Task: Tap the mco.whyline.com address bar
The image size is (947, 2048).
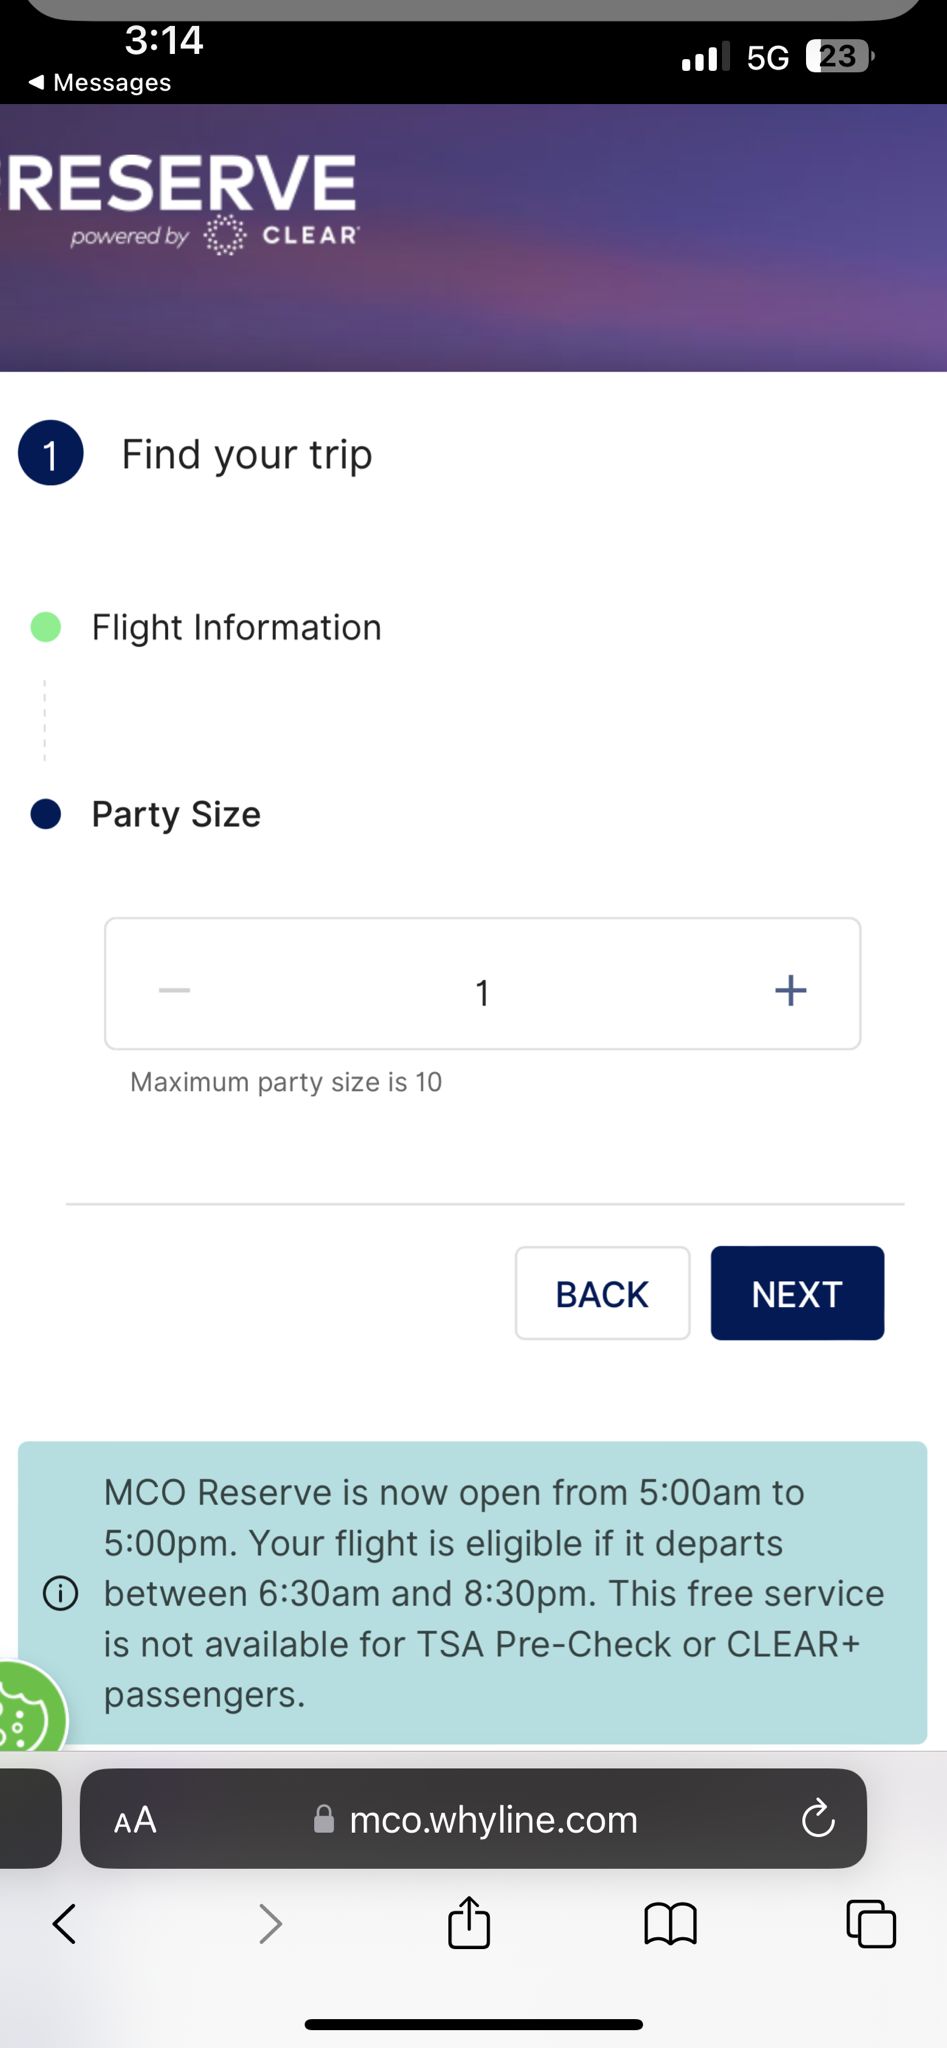Action: [490, 1819]
